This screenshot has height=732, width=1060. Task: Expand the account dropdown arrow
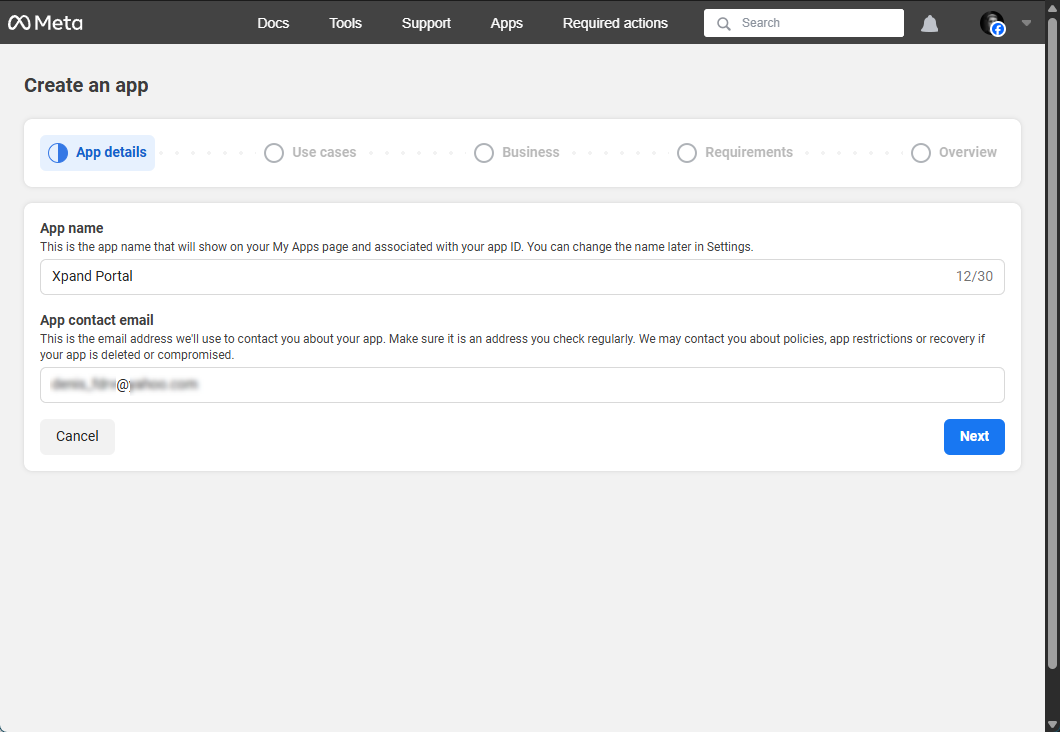tap(1026, 23)
